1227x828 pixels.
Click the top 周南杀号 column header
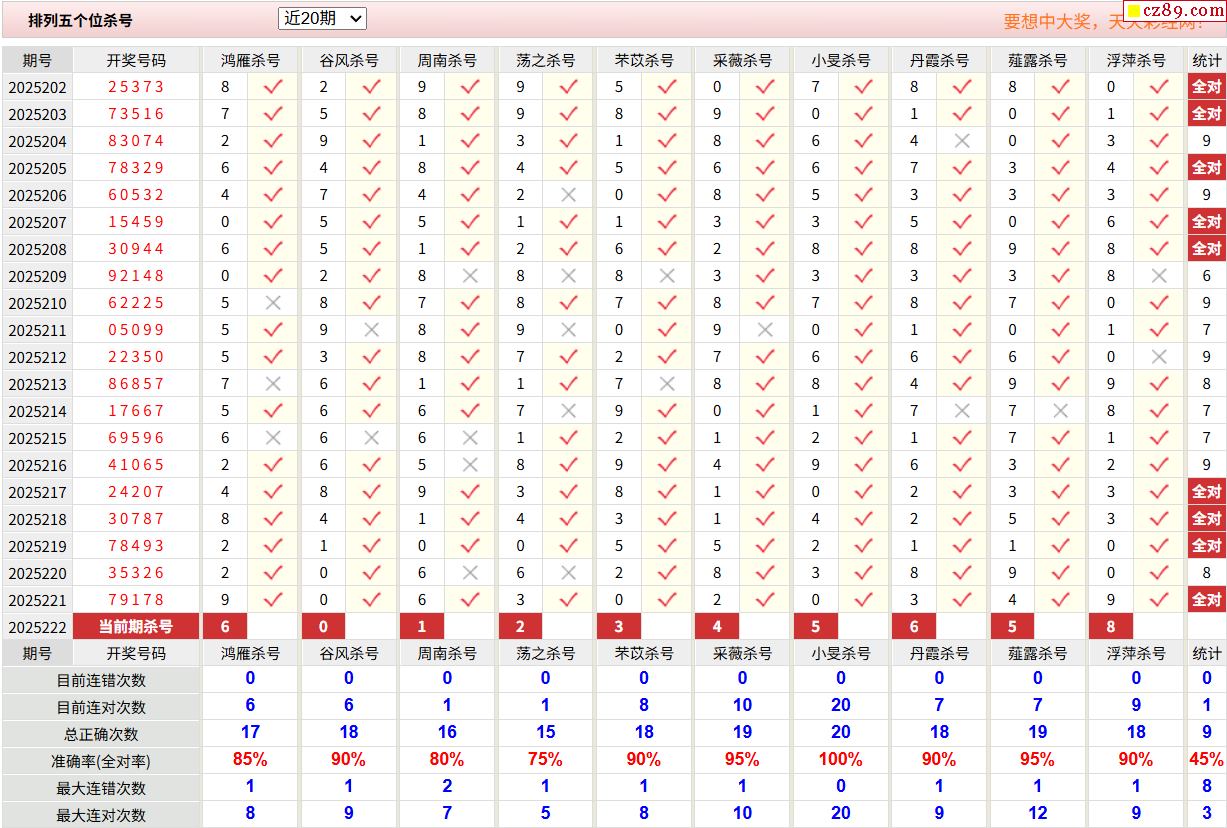(447, 60)
